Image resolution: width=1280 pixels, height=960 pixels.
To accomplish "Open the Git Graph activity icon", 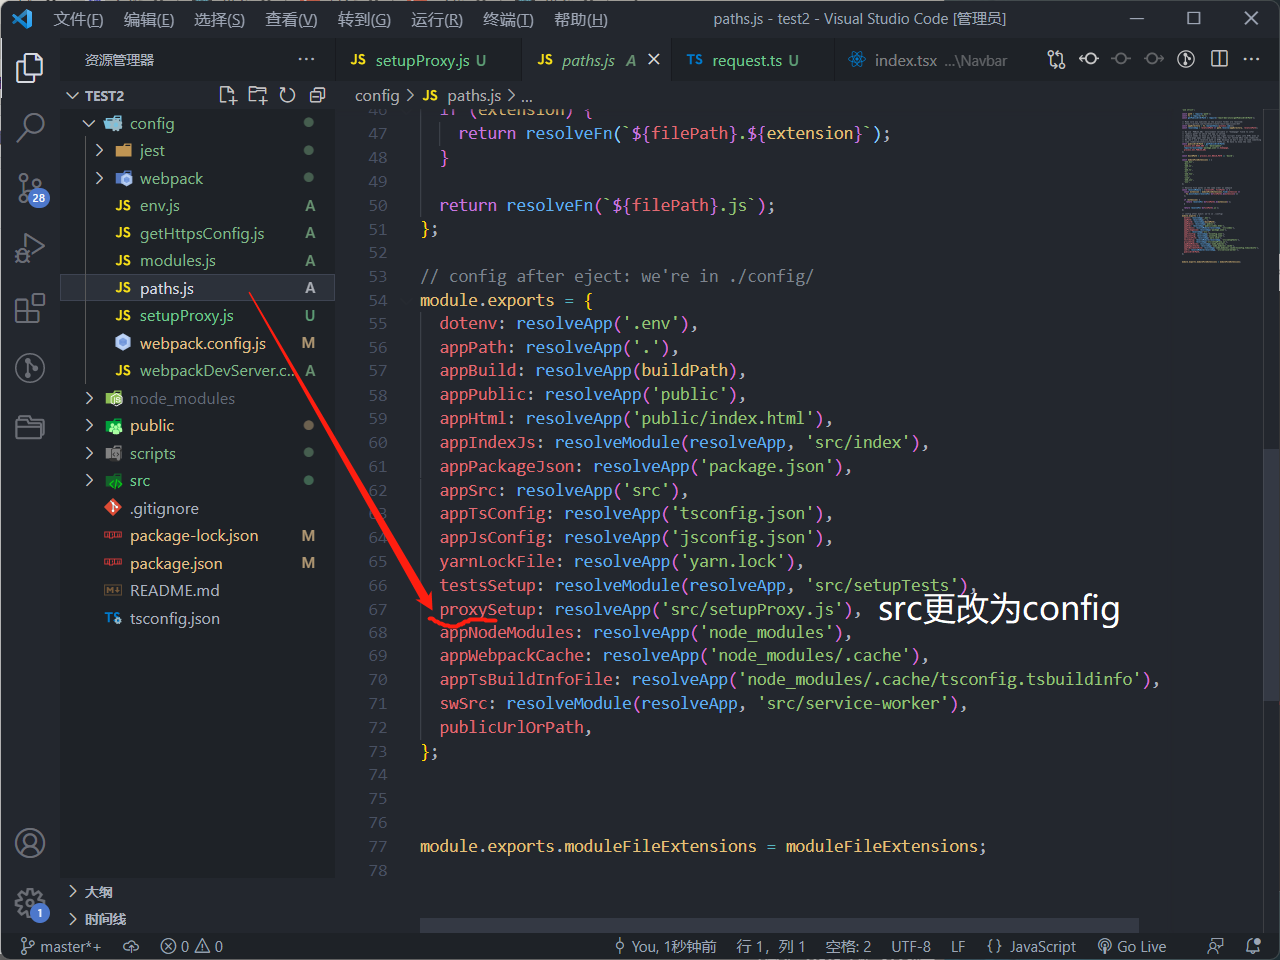I will pos(30,368).
